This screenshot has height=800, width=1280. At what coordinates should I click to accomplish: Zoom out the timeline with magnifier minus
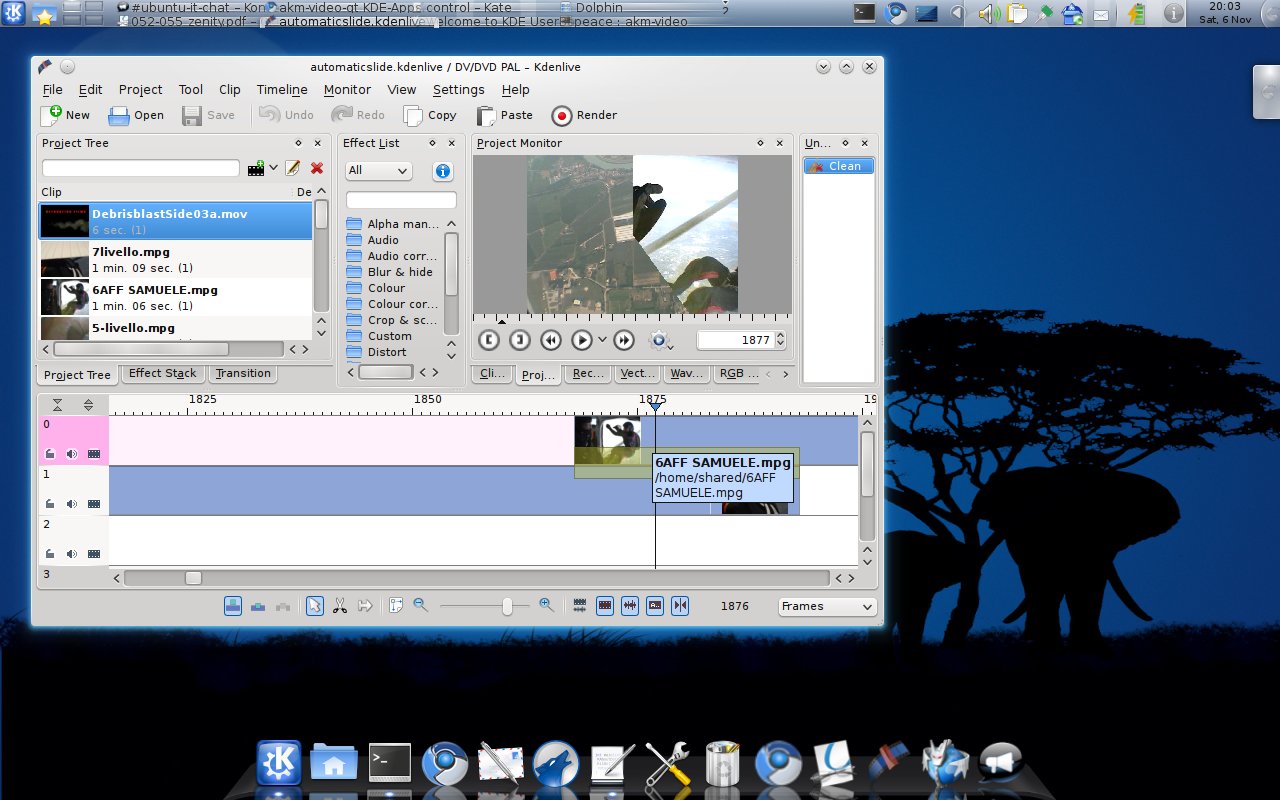[x=420, y=605]
